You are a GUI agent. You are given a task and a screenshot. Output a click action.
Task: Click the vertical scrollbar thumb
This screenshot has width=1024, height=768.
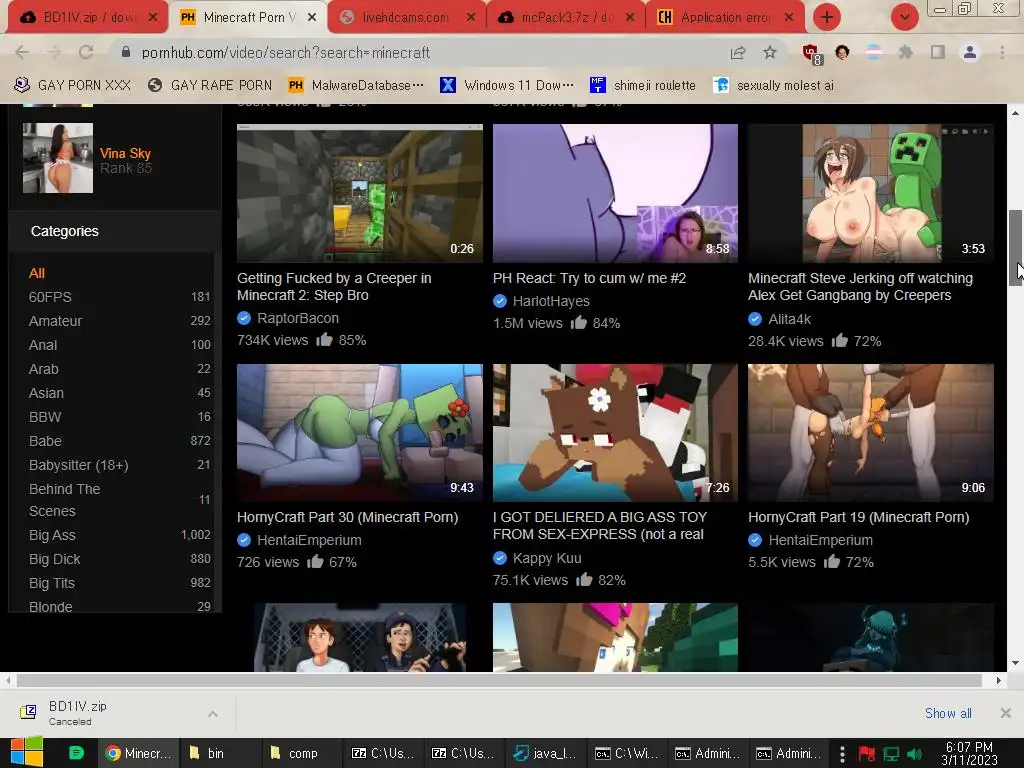click(1016, 248)
